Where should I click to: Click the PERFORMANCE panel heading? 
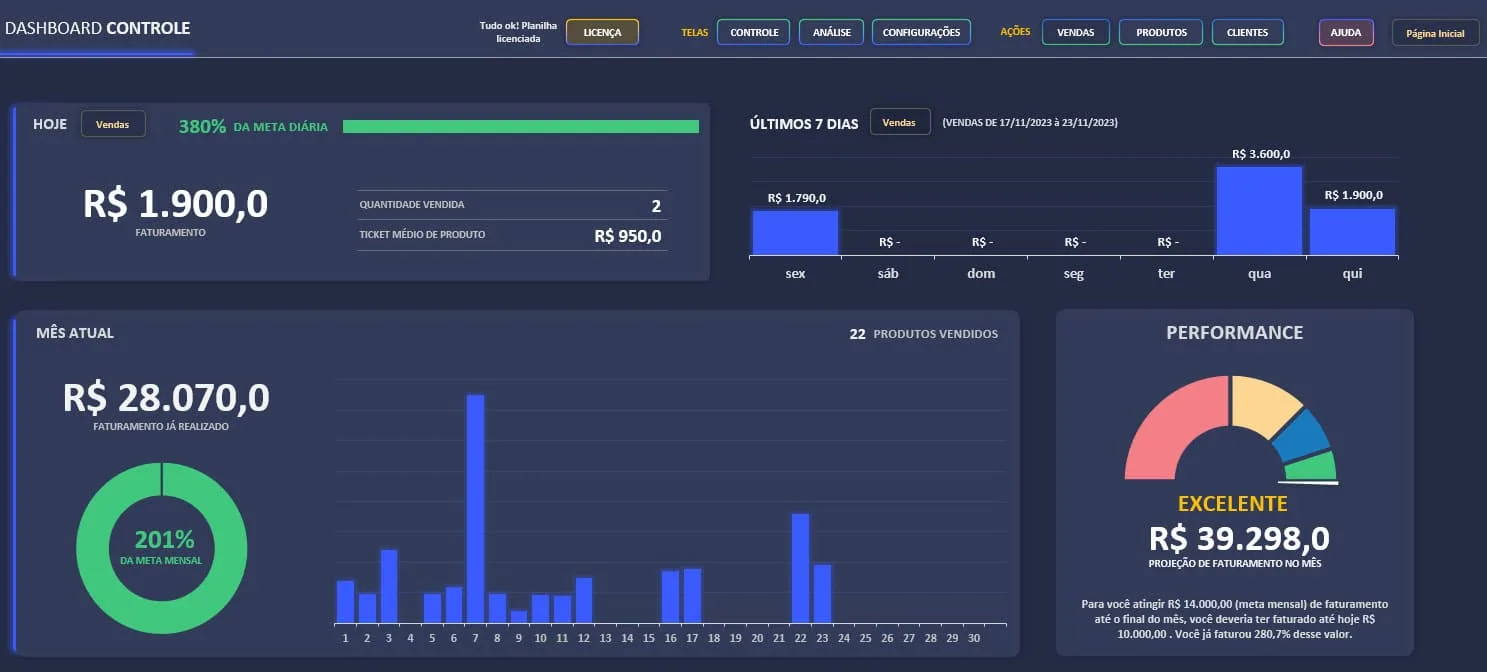(1234, 333)
